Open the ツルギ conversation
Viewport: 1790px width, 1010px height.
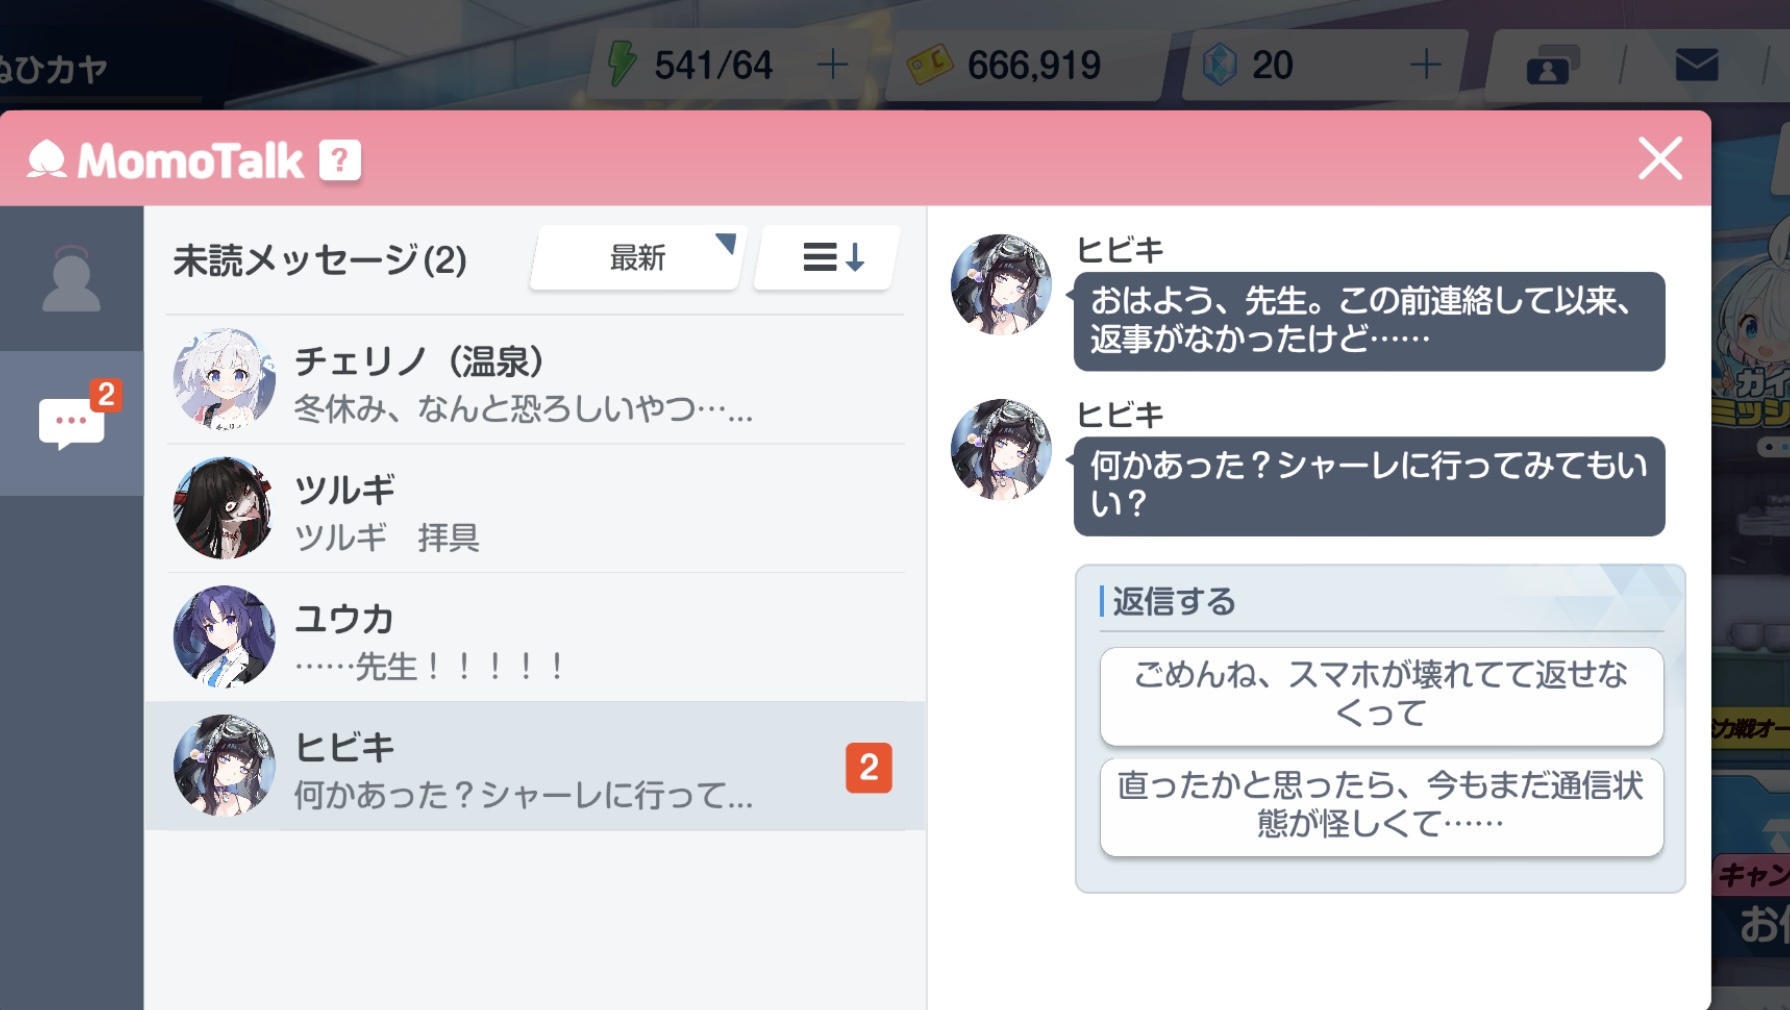pyautogui.click(x=536, y=509)
